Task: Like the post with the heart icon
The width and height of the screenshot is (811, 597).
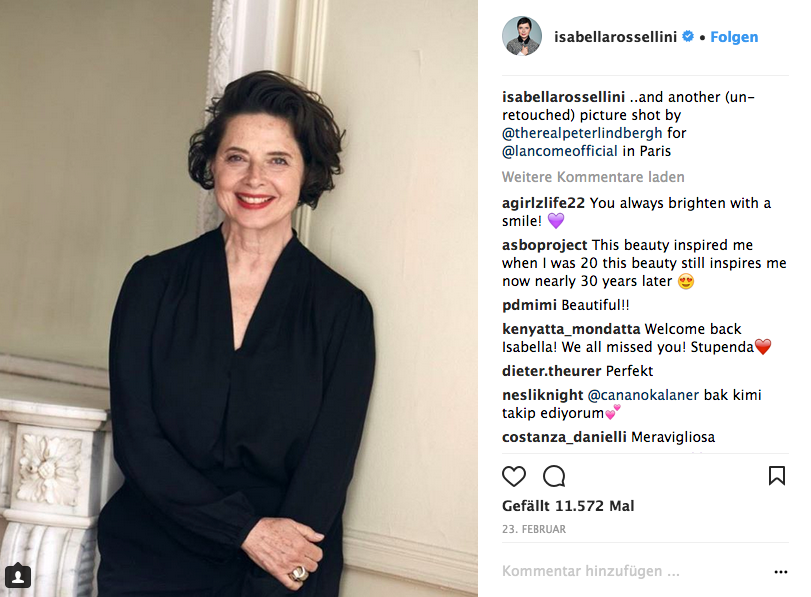Action: 514,476
